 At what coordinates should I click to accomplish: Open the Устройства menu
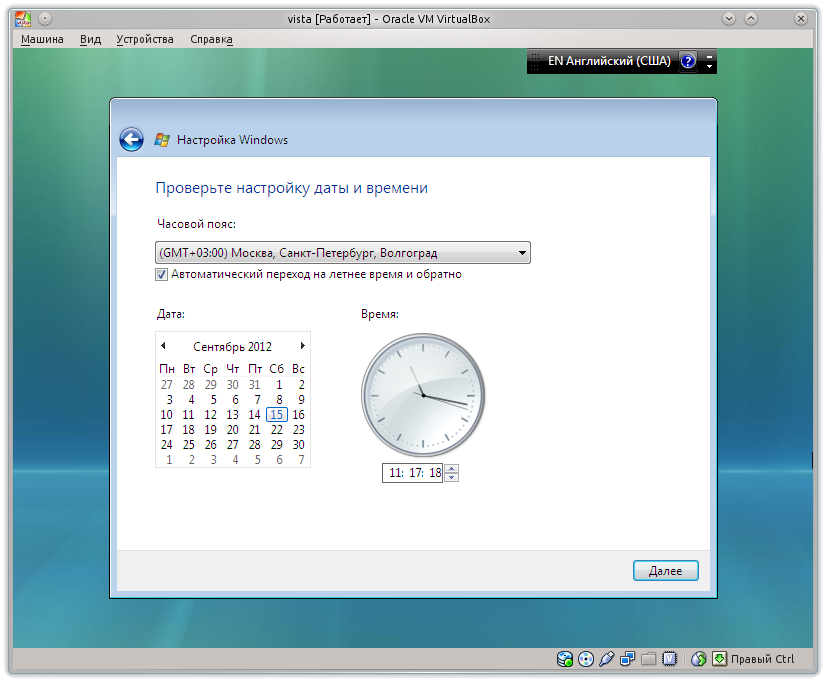[144, 39]
